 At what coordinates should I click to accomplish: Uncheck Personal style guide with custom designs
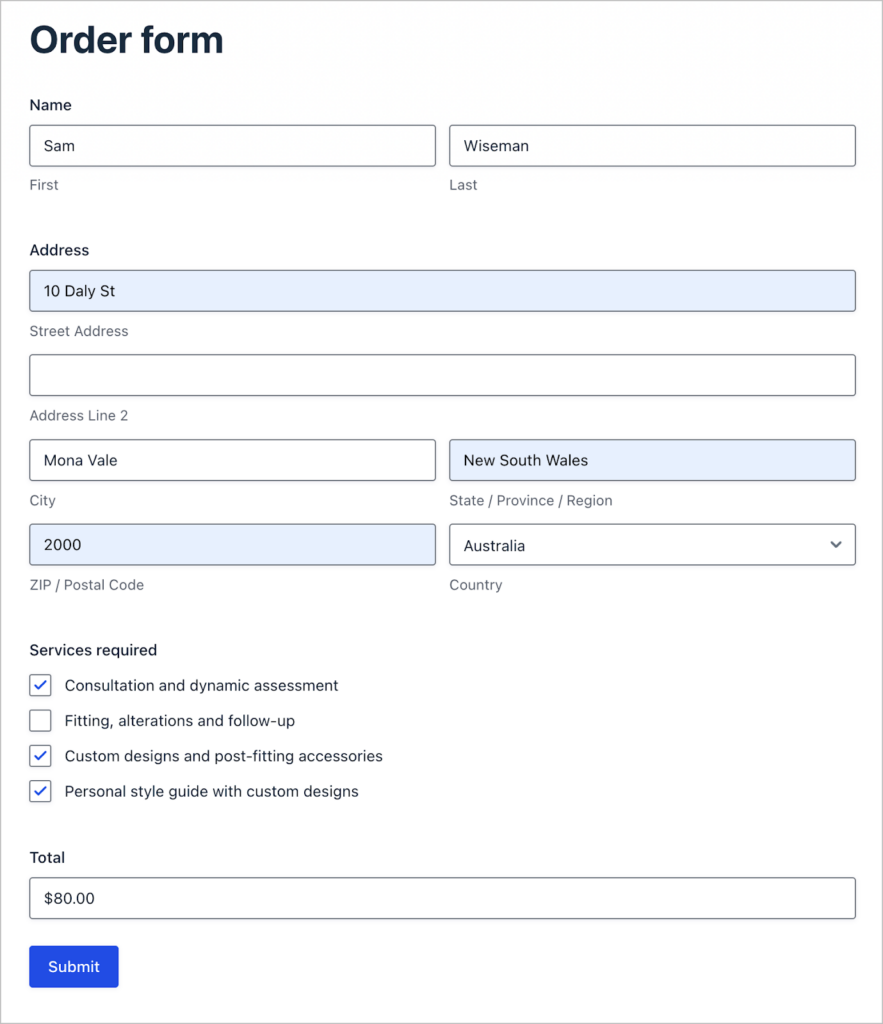[x=40, y=791]
